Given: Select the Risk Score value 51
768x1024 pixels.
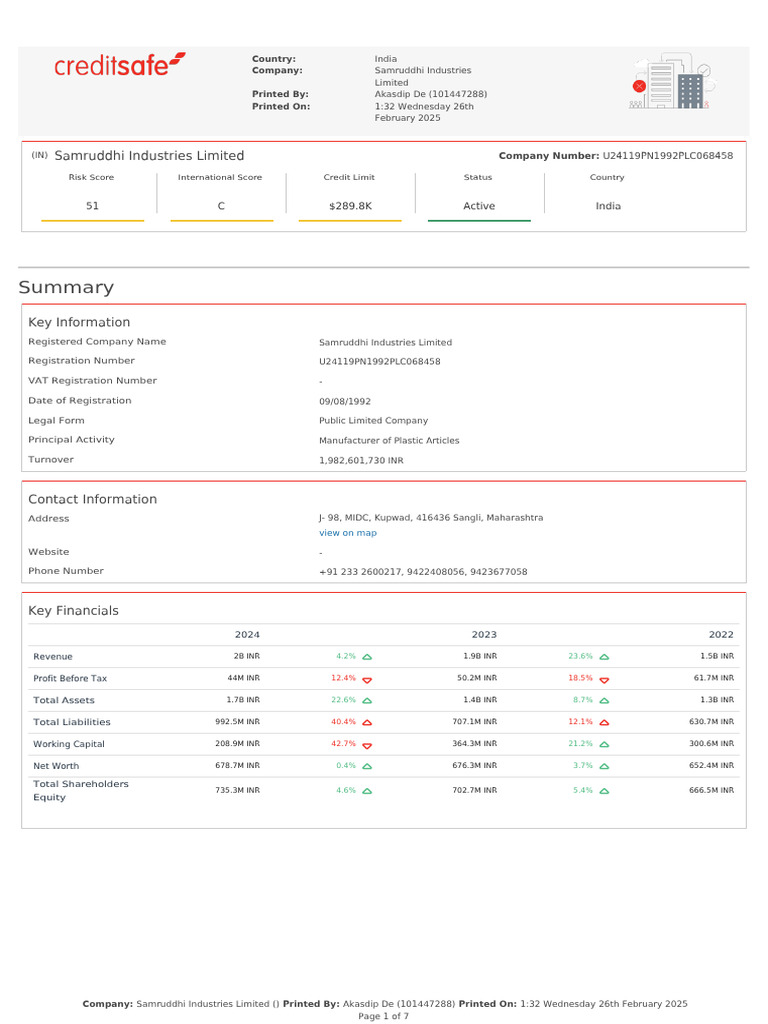Looking at the screenshot, I should (x=91, y=206).
